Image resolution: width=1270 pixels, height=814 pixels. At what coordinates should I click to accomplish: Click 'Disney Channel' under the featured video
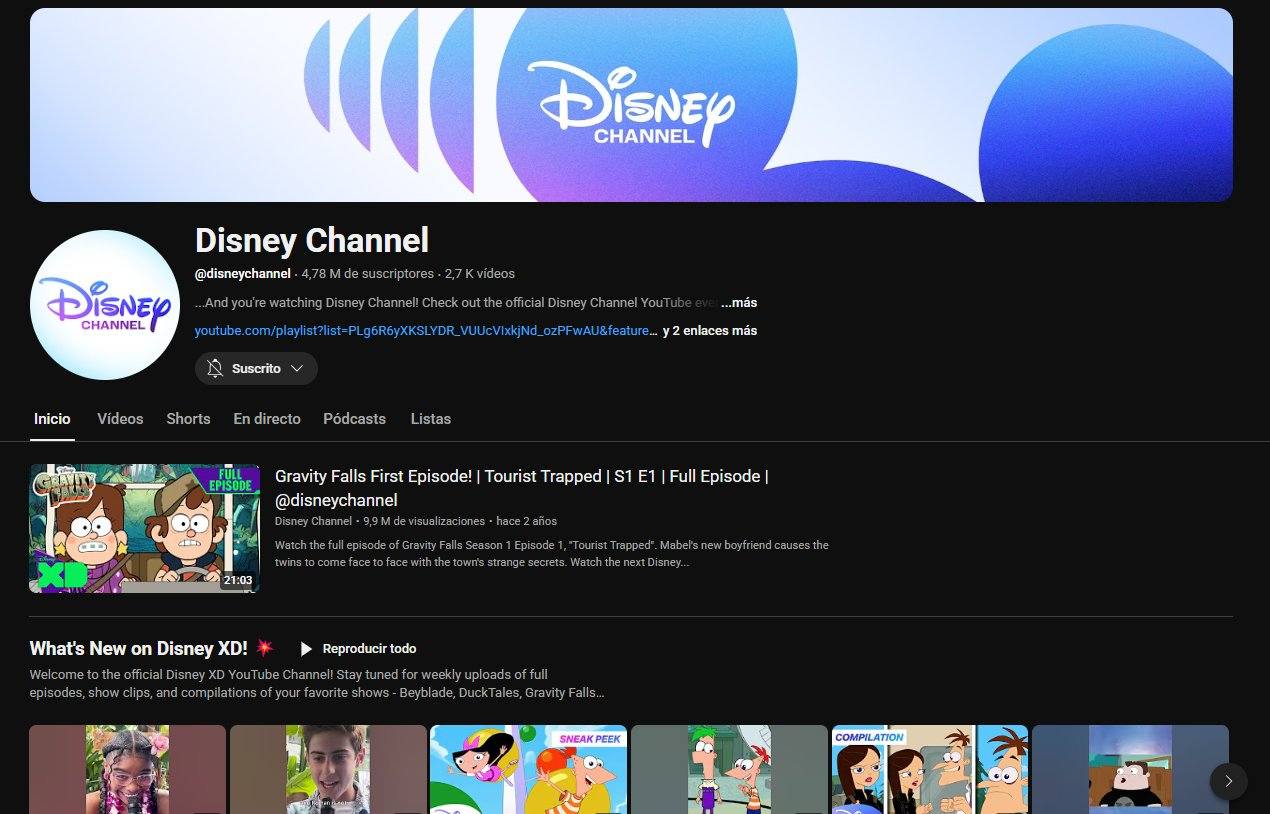[313, 521]
